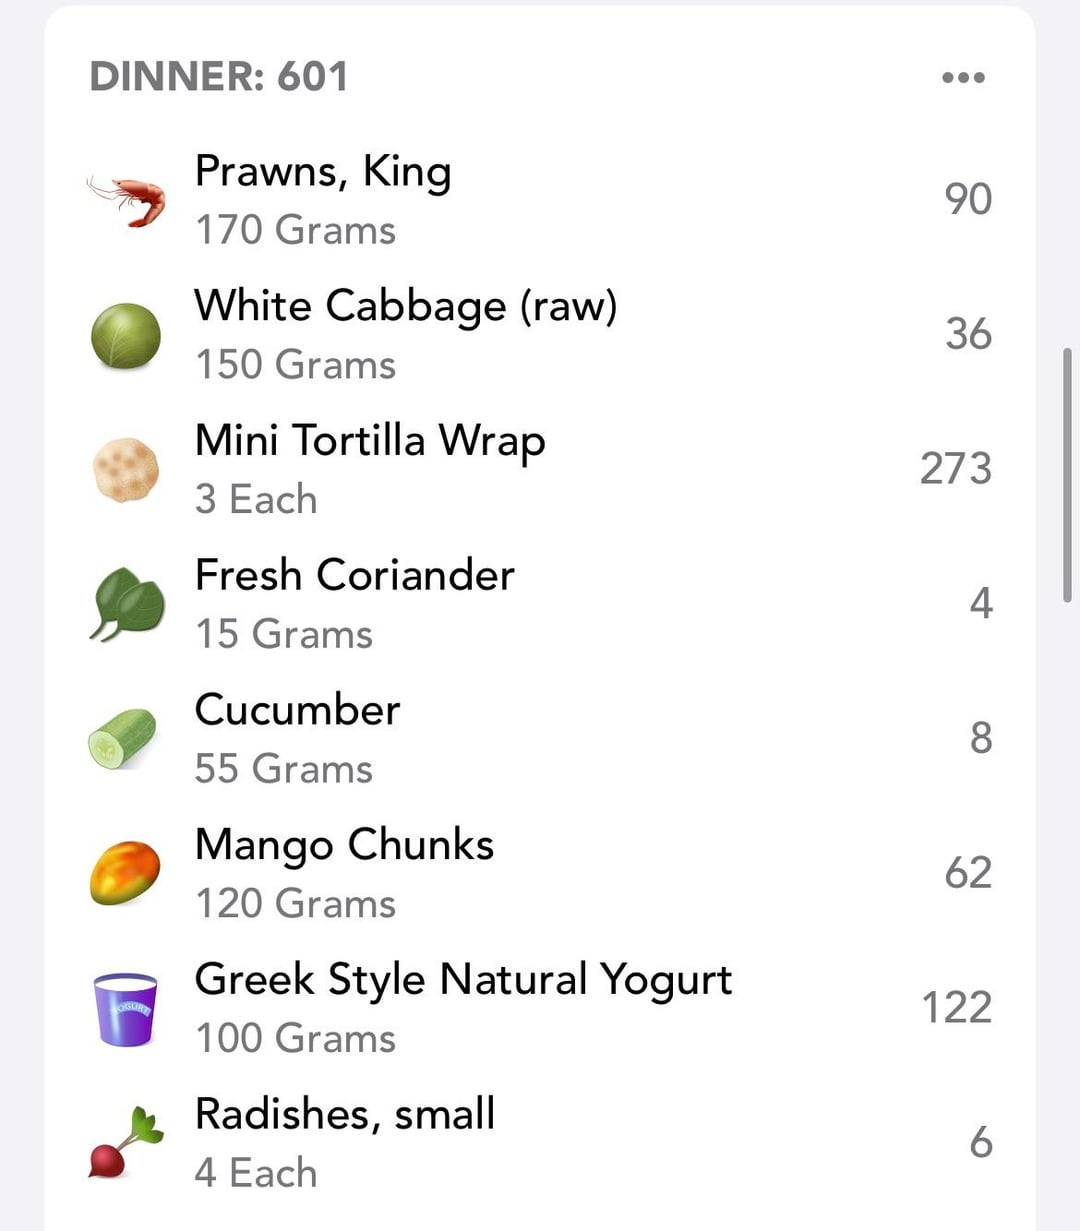The width and height of the screenshot is (1080, 1231).
Task: Open the Prawns, King entry
Action: (x=323, y=172)
